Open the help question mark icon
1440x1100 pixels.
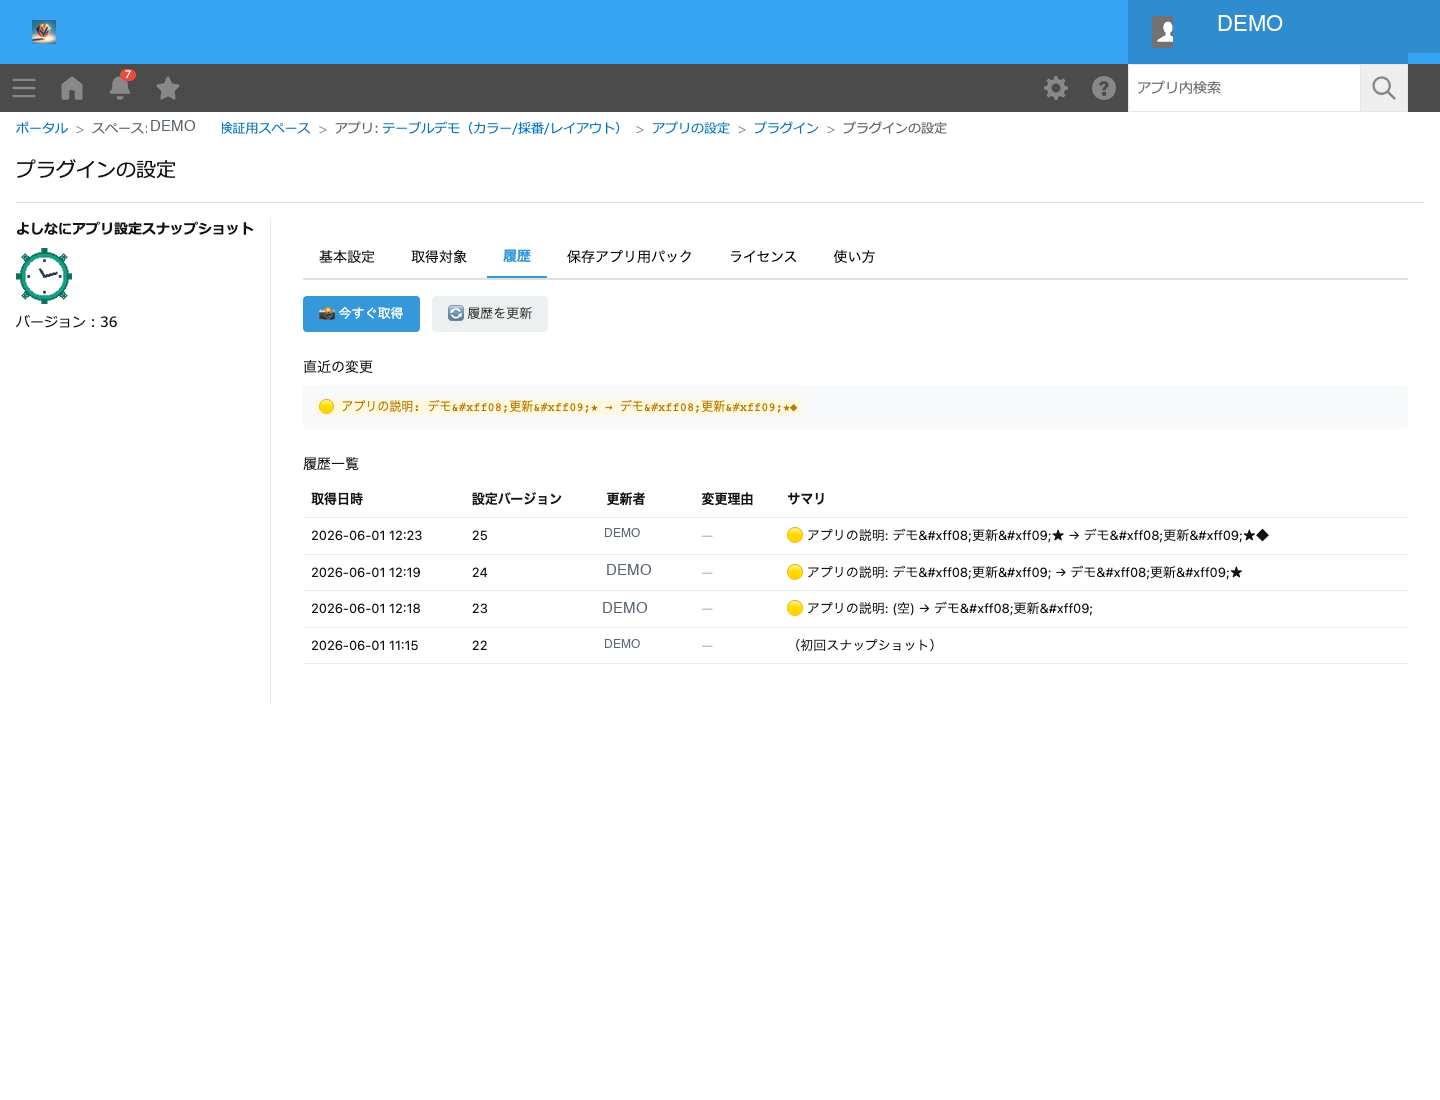1104,88
